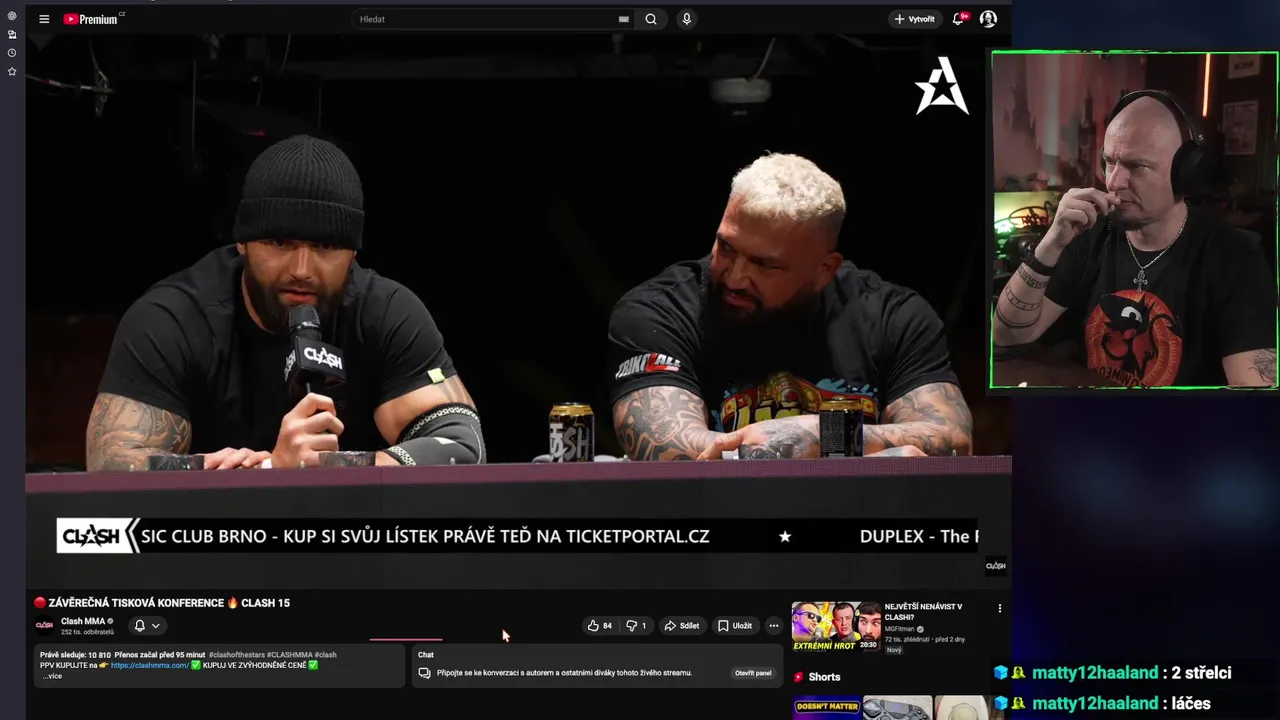Save the video with the Uložit button
The width and height of the screenshot is (1280, 720).
pyautogui.click(x=734, y=626)
